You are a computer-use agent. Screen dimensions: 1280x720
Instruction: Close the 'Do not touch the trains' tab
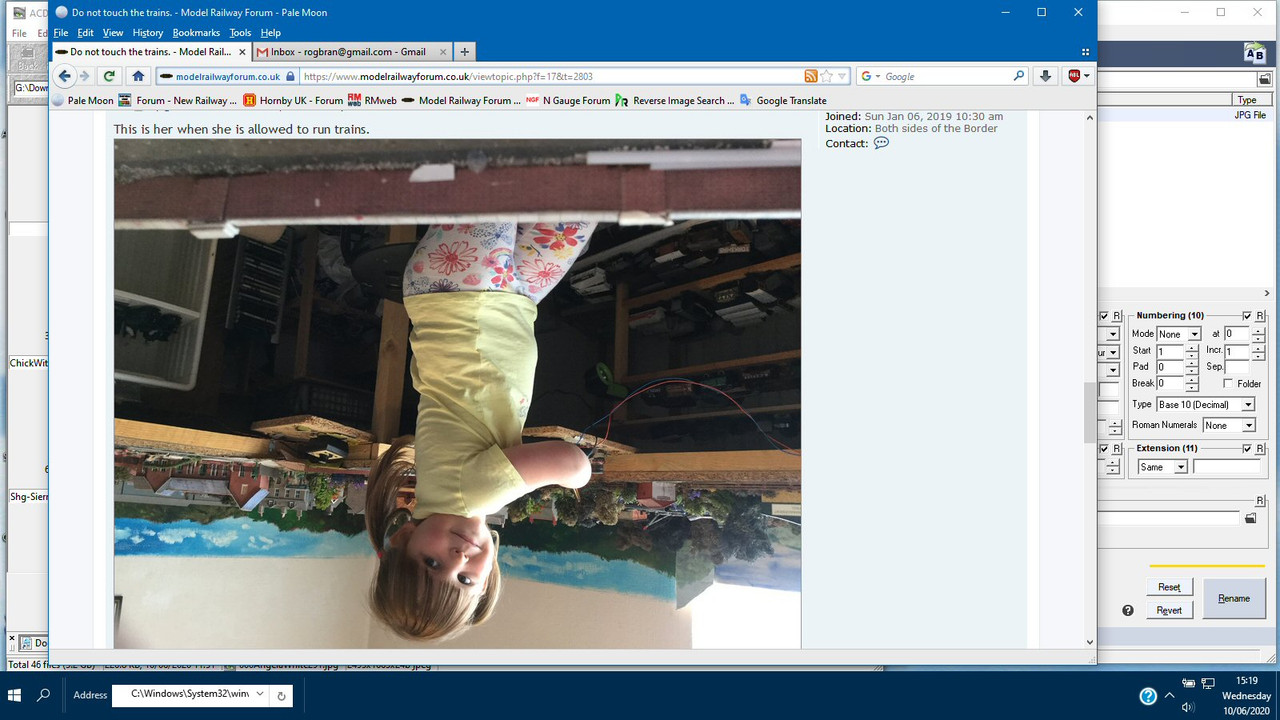coord(241,52)
